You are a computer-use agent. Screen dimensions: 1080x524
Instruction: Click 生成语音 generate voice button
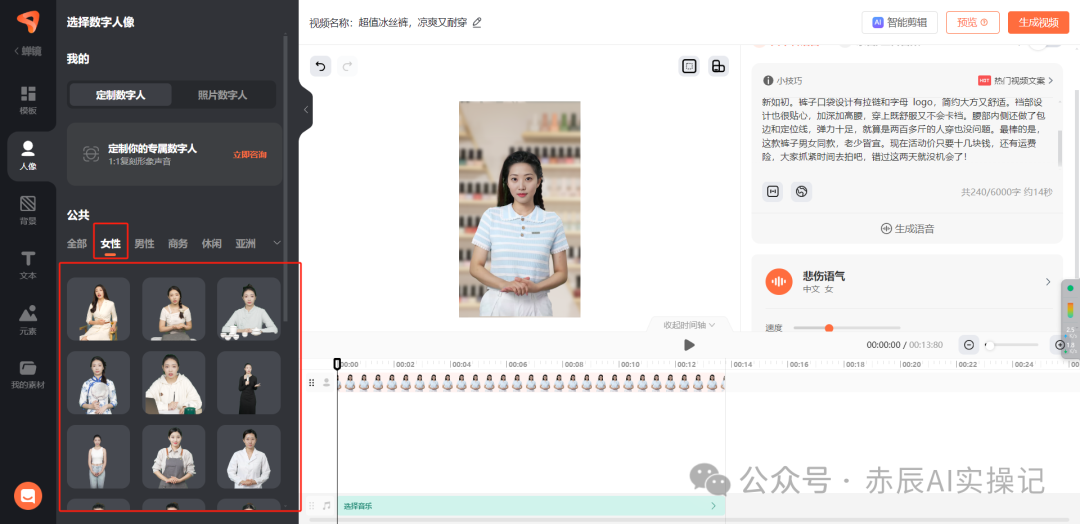[907, 229]
